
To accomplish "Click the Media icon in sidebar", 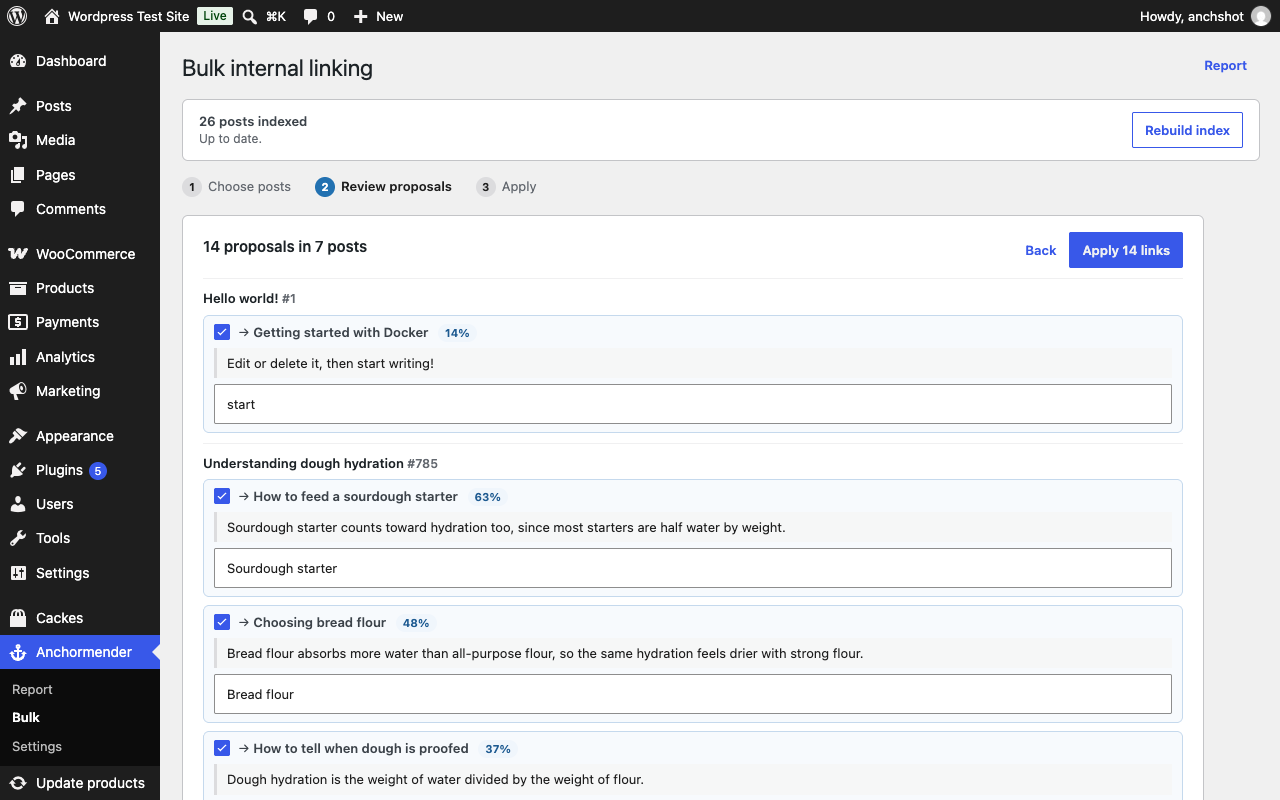I will point(18,140).
